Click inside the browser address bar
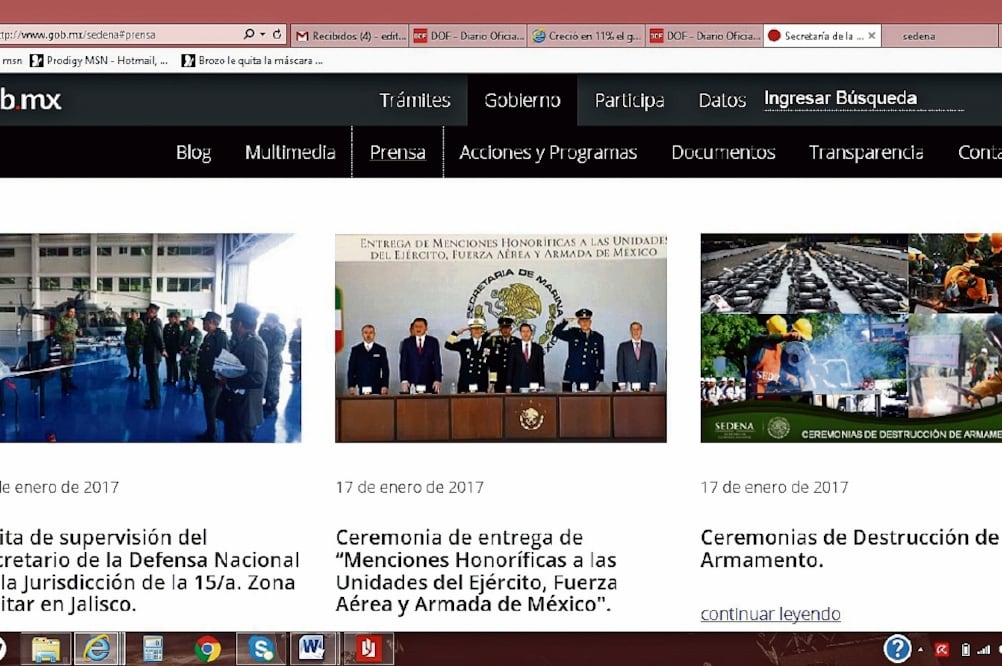This screenshot has width=1002, height=666. [x=120, y=32]
